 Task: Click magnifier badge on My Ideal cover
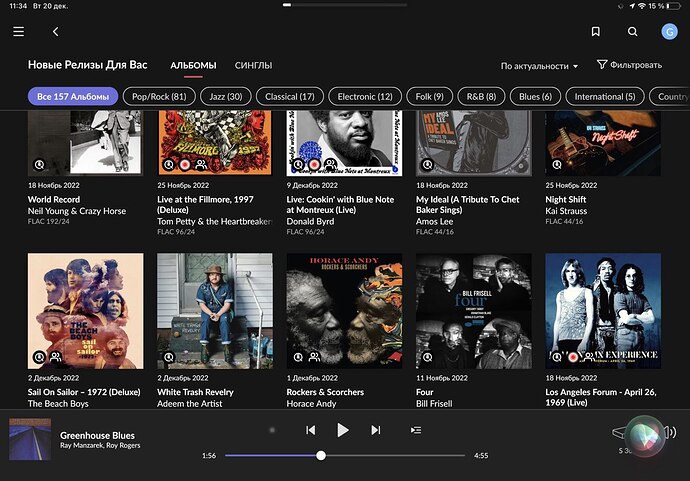point(427,165)
